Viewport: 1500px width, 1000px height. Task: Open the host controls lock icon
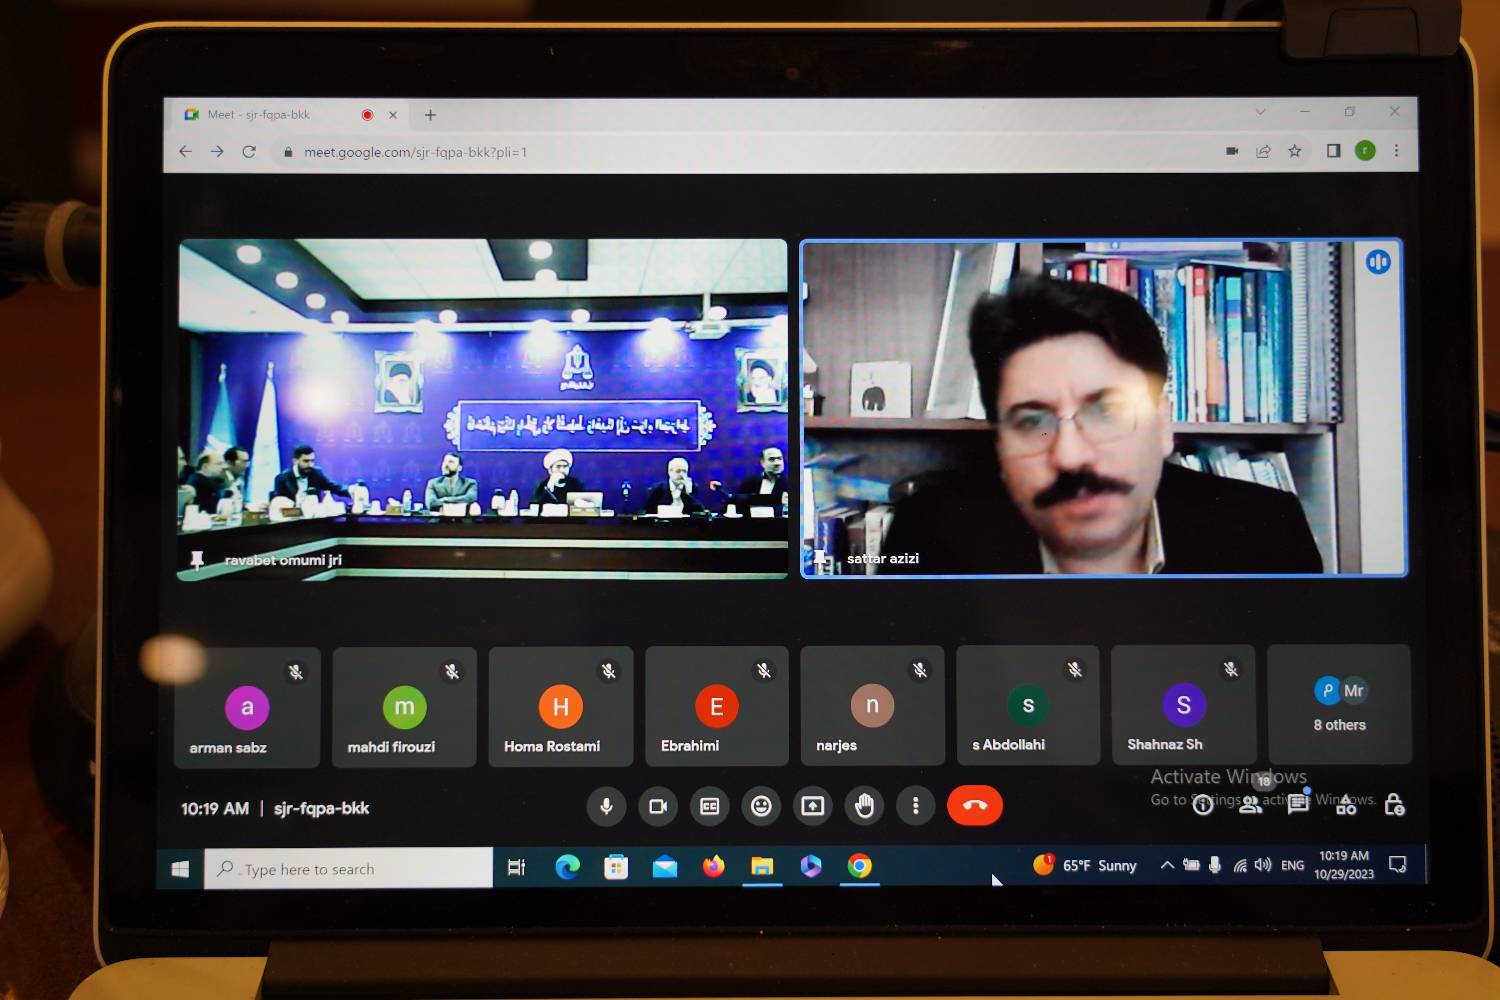pos(1395,805)
